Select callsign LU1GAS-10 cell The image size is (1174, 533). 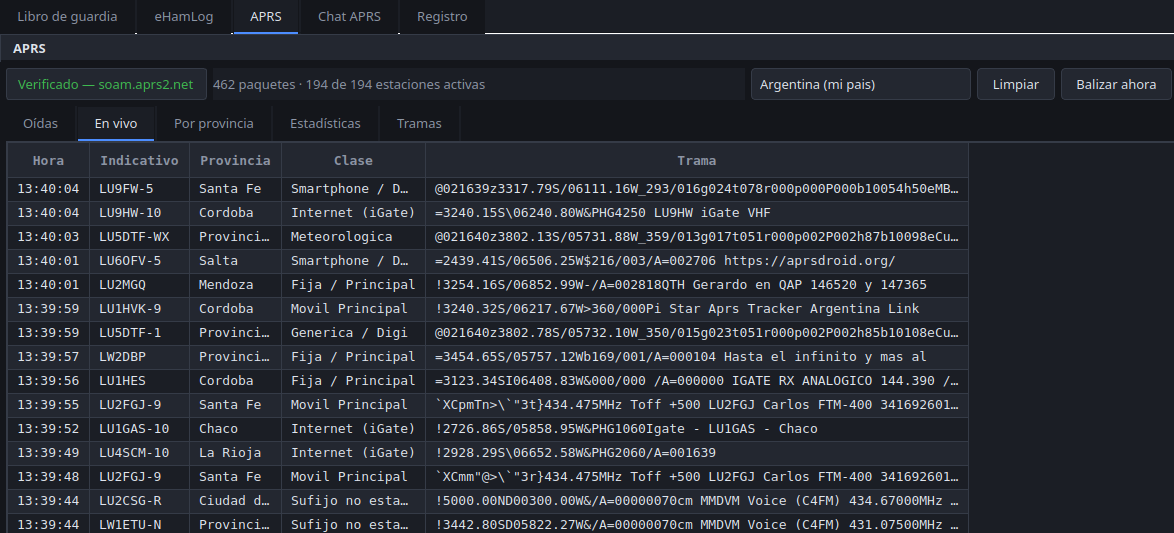[139, 428]
